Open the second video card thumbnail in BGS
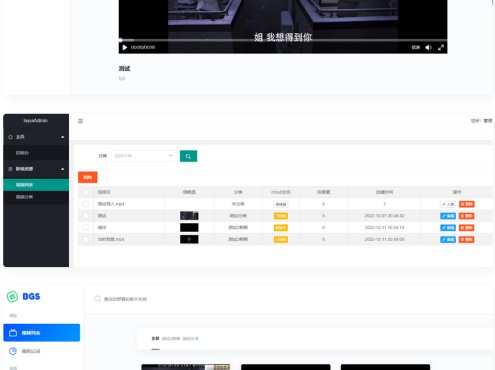This screenshot has width=495, height=370. tap(286, 367)
